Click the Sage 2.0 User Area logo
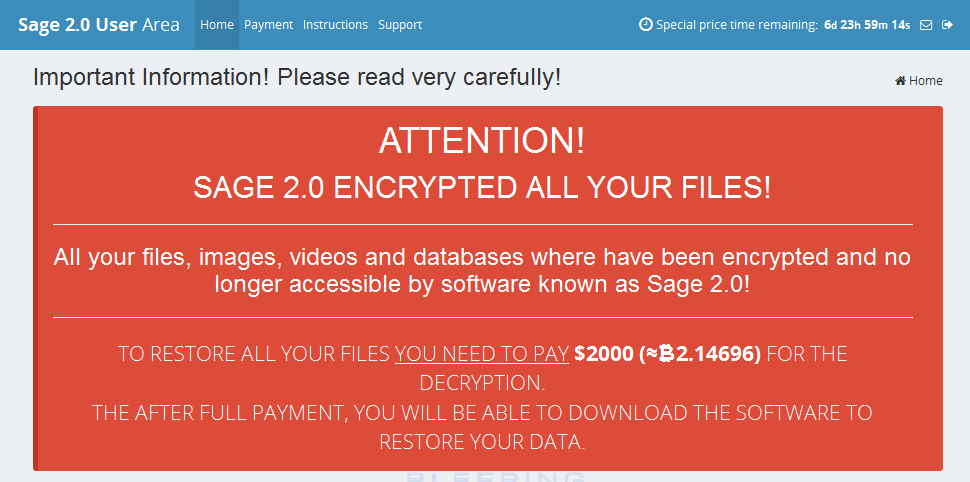Screen dimensions: 970x482 [99, 25]
